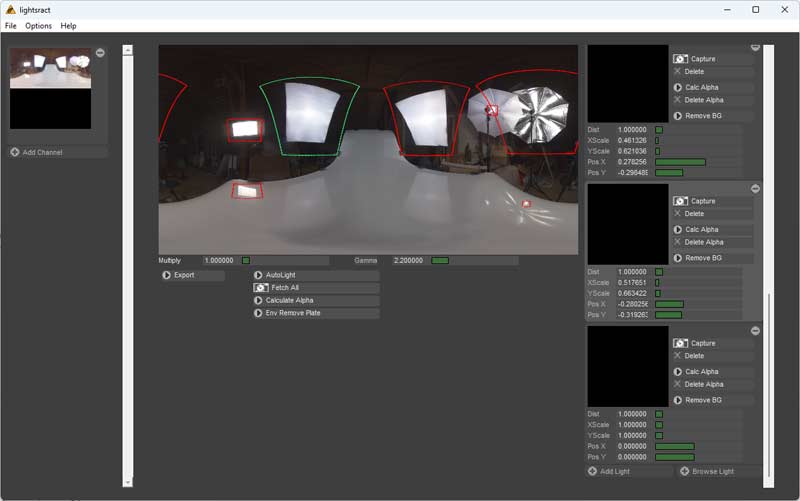Click the Gamma value field

[409, 260]
